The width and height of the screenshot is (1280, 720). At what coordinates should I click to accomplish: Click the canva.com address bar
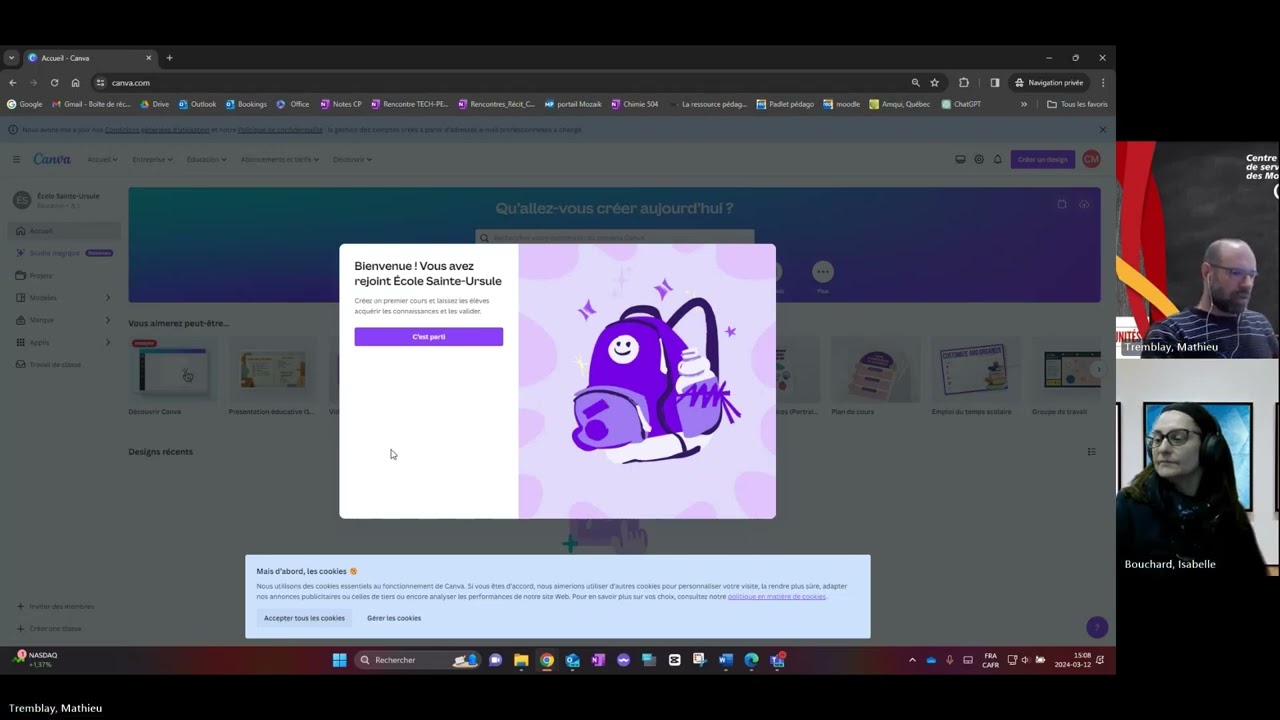tap(500, 83)
